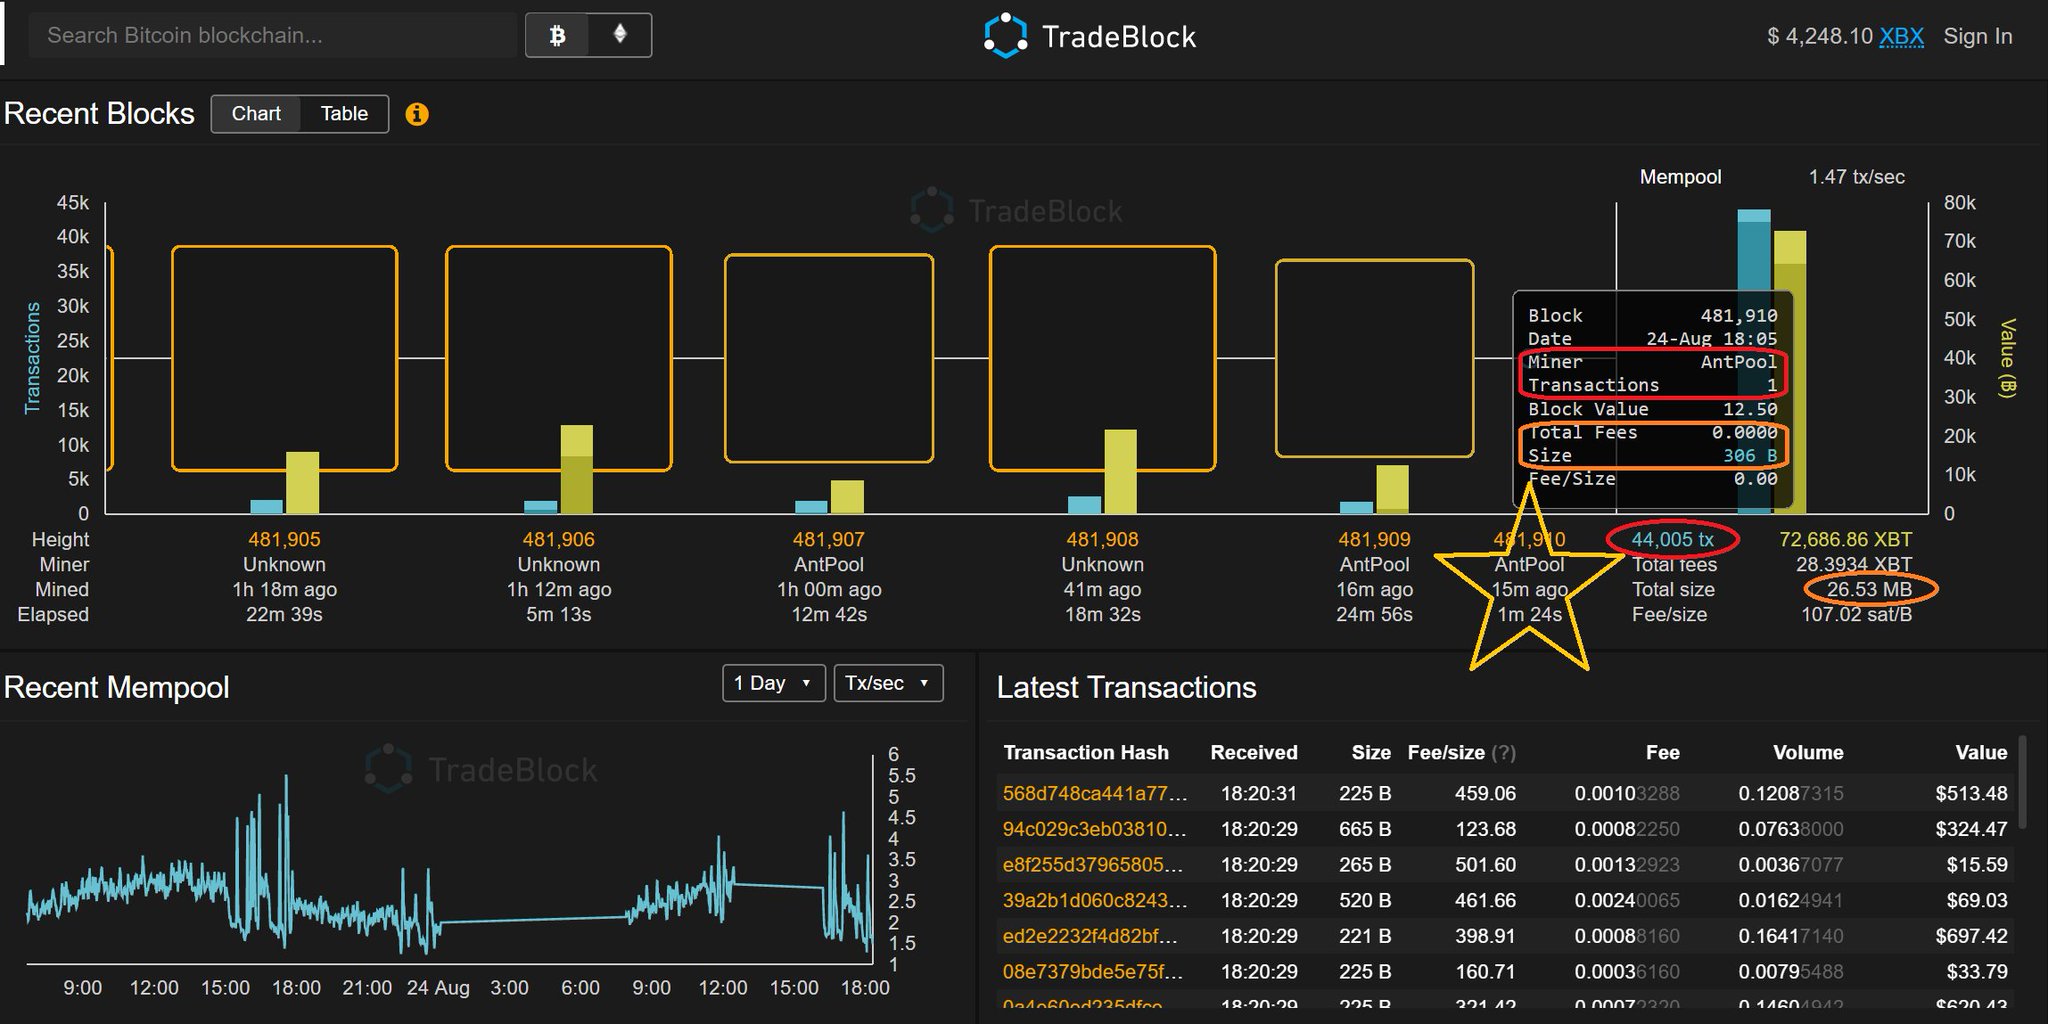Open transaction e8f255d37965805…
This screenshot has height=1024, width=2048.
pos(1095,865)
